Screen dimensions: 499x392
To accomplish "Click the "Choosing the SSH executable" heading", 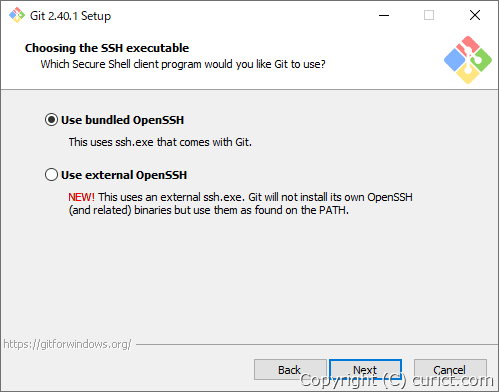I will (x=107, y=48).
